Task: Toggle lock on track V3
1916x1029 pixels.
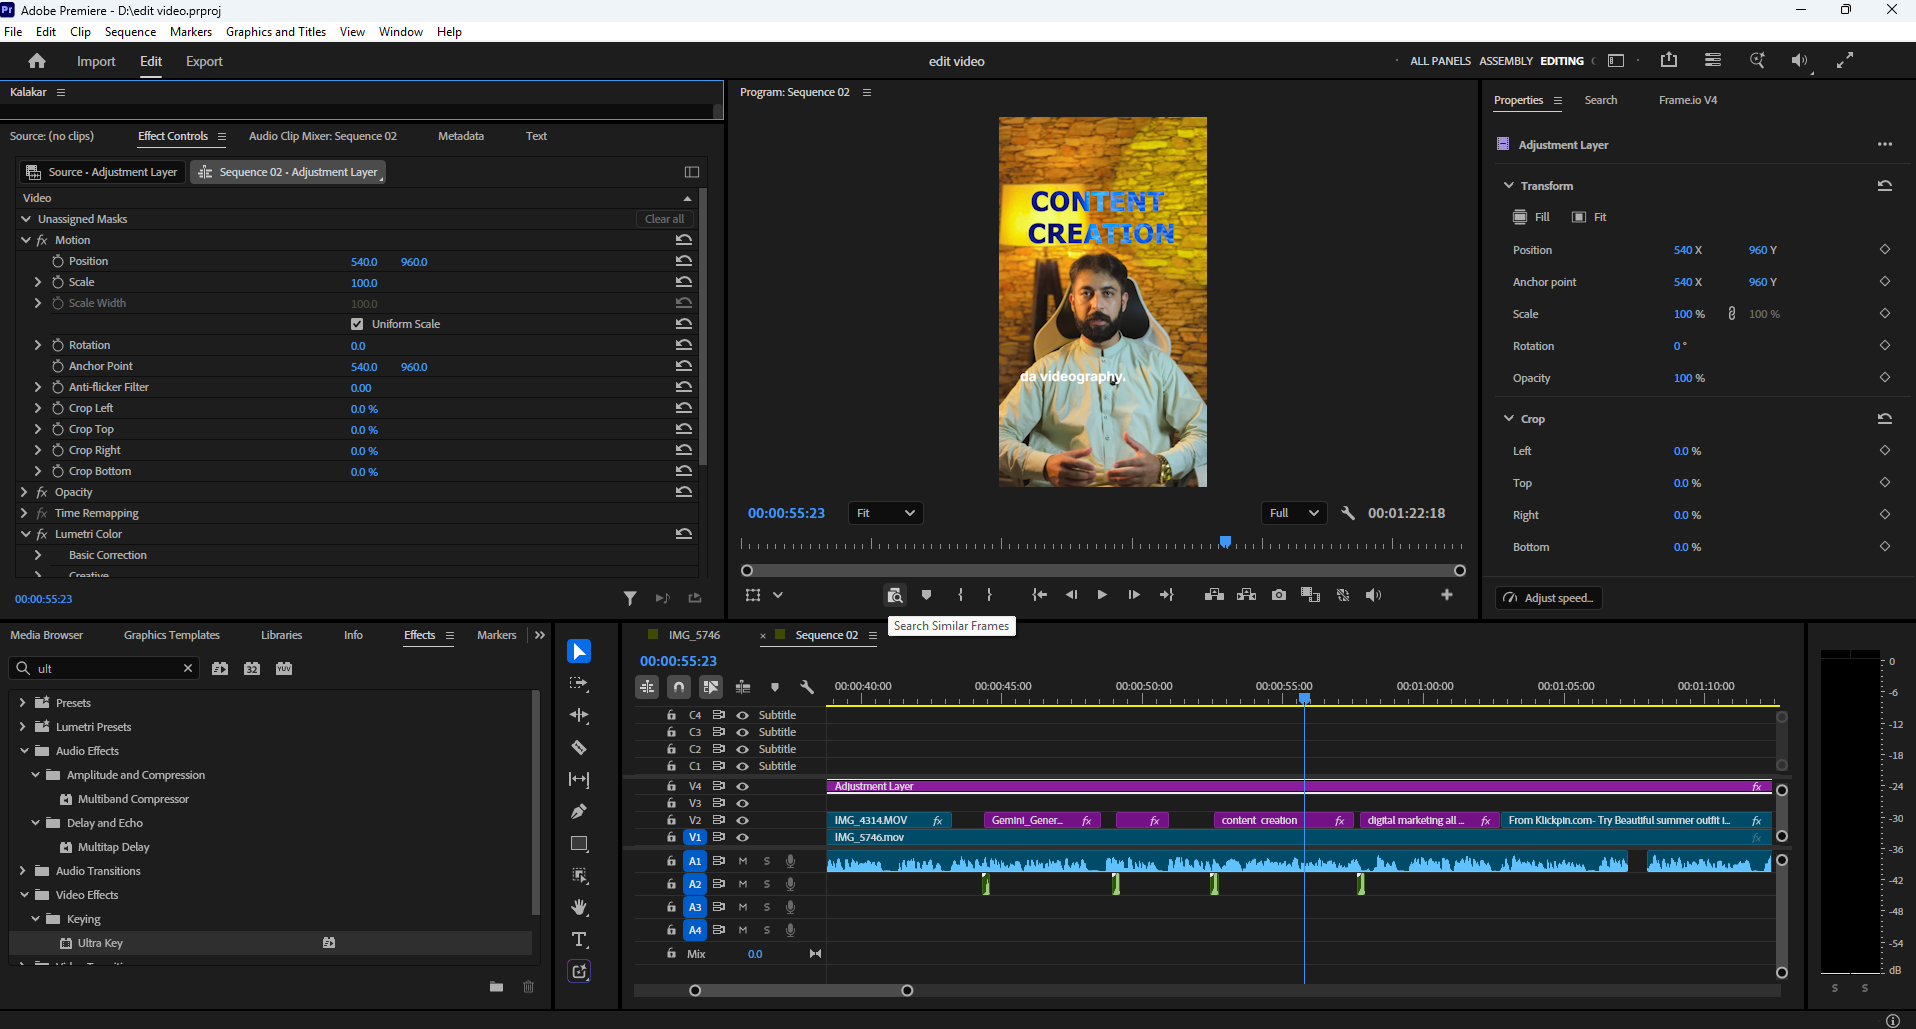Action: (672, 803)
